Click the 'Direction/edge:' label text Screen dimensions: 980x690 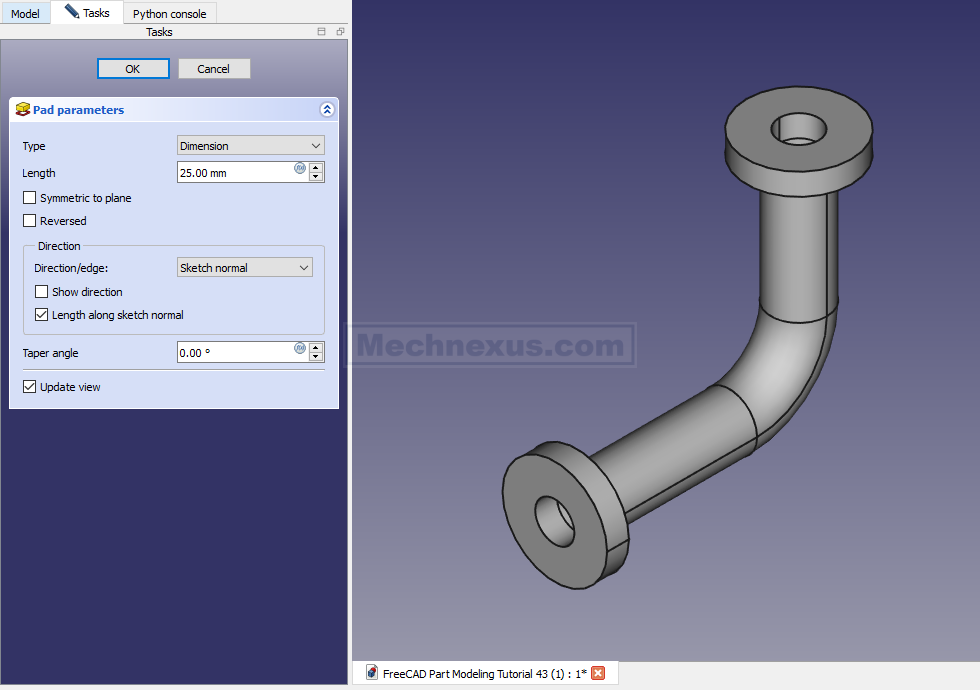click(71, 268)
